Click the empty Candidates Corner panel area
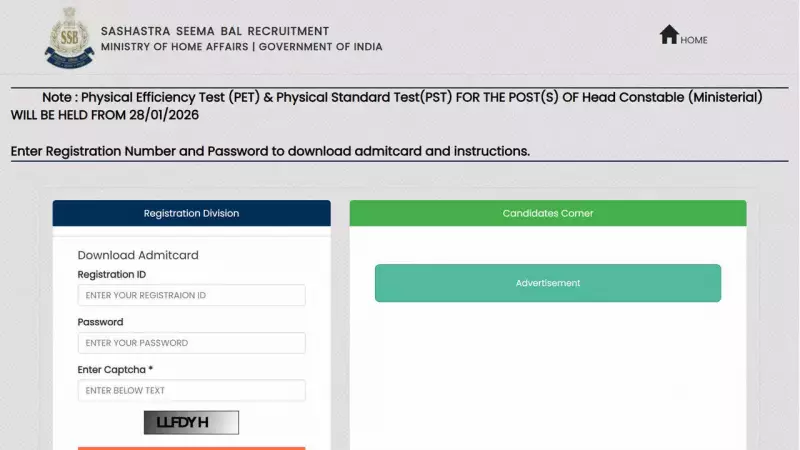 [547, 370]
